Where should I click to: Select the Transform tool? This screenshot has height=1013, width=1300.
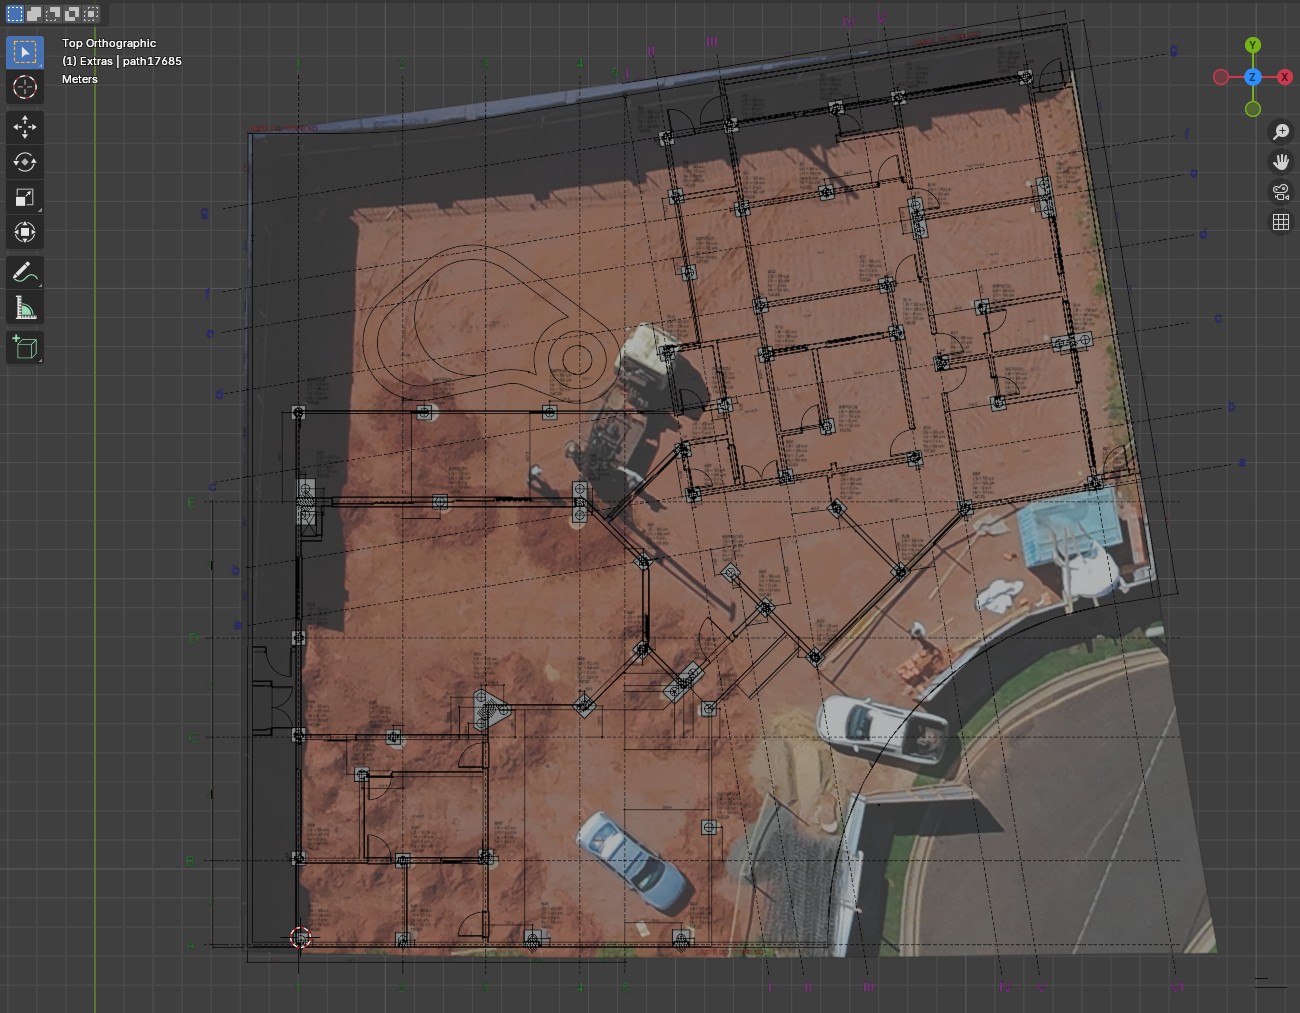(x=25, y=232)
